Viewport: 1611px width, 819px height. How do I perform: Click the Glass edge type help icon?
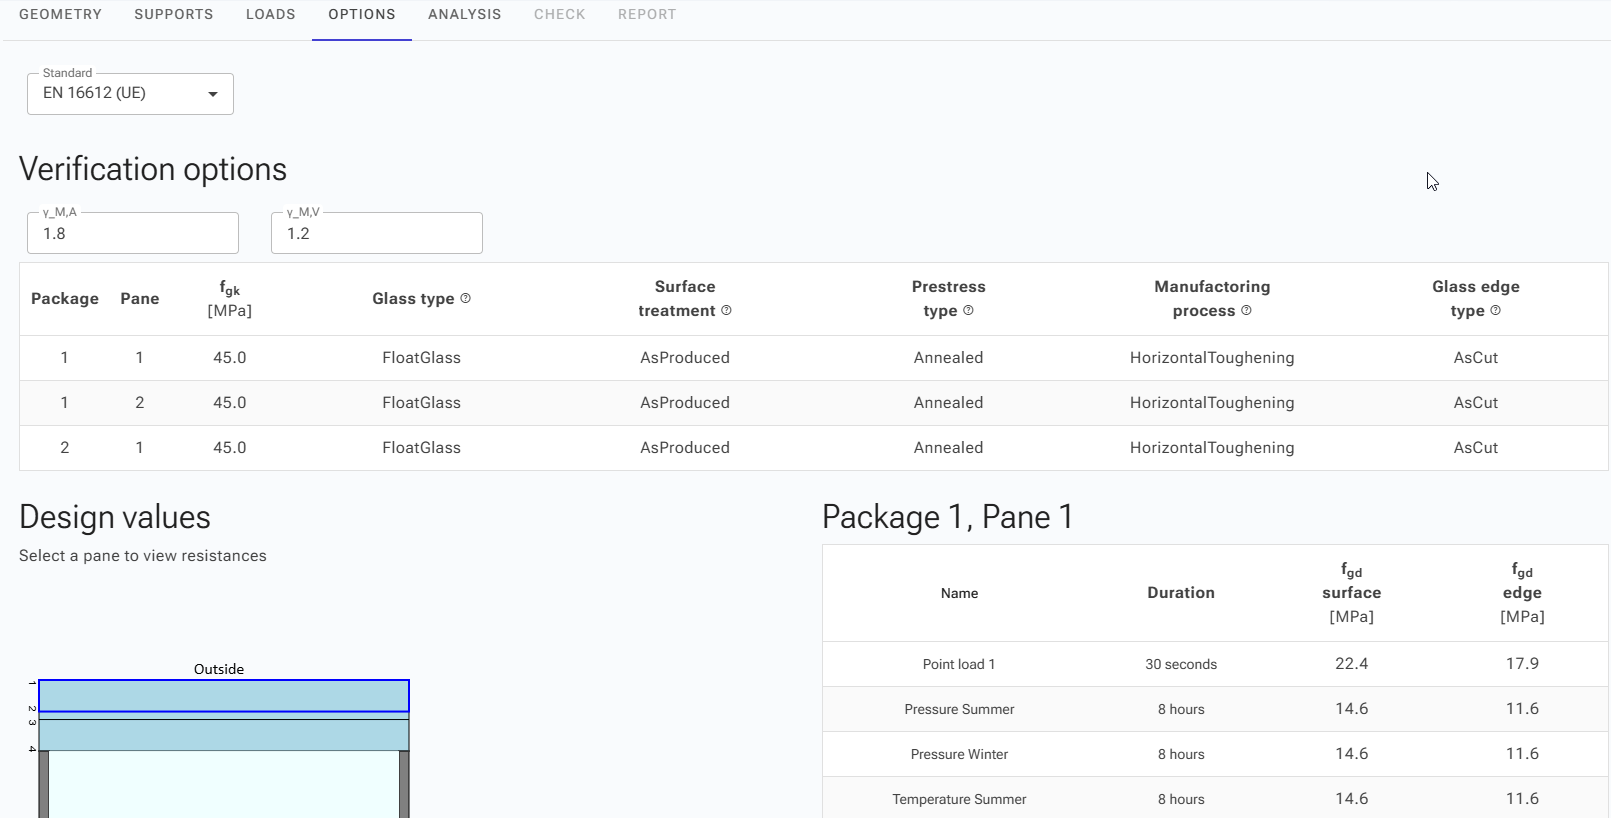click(1495, 311)
